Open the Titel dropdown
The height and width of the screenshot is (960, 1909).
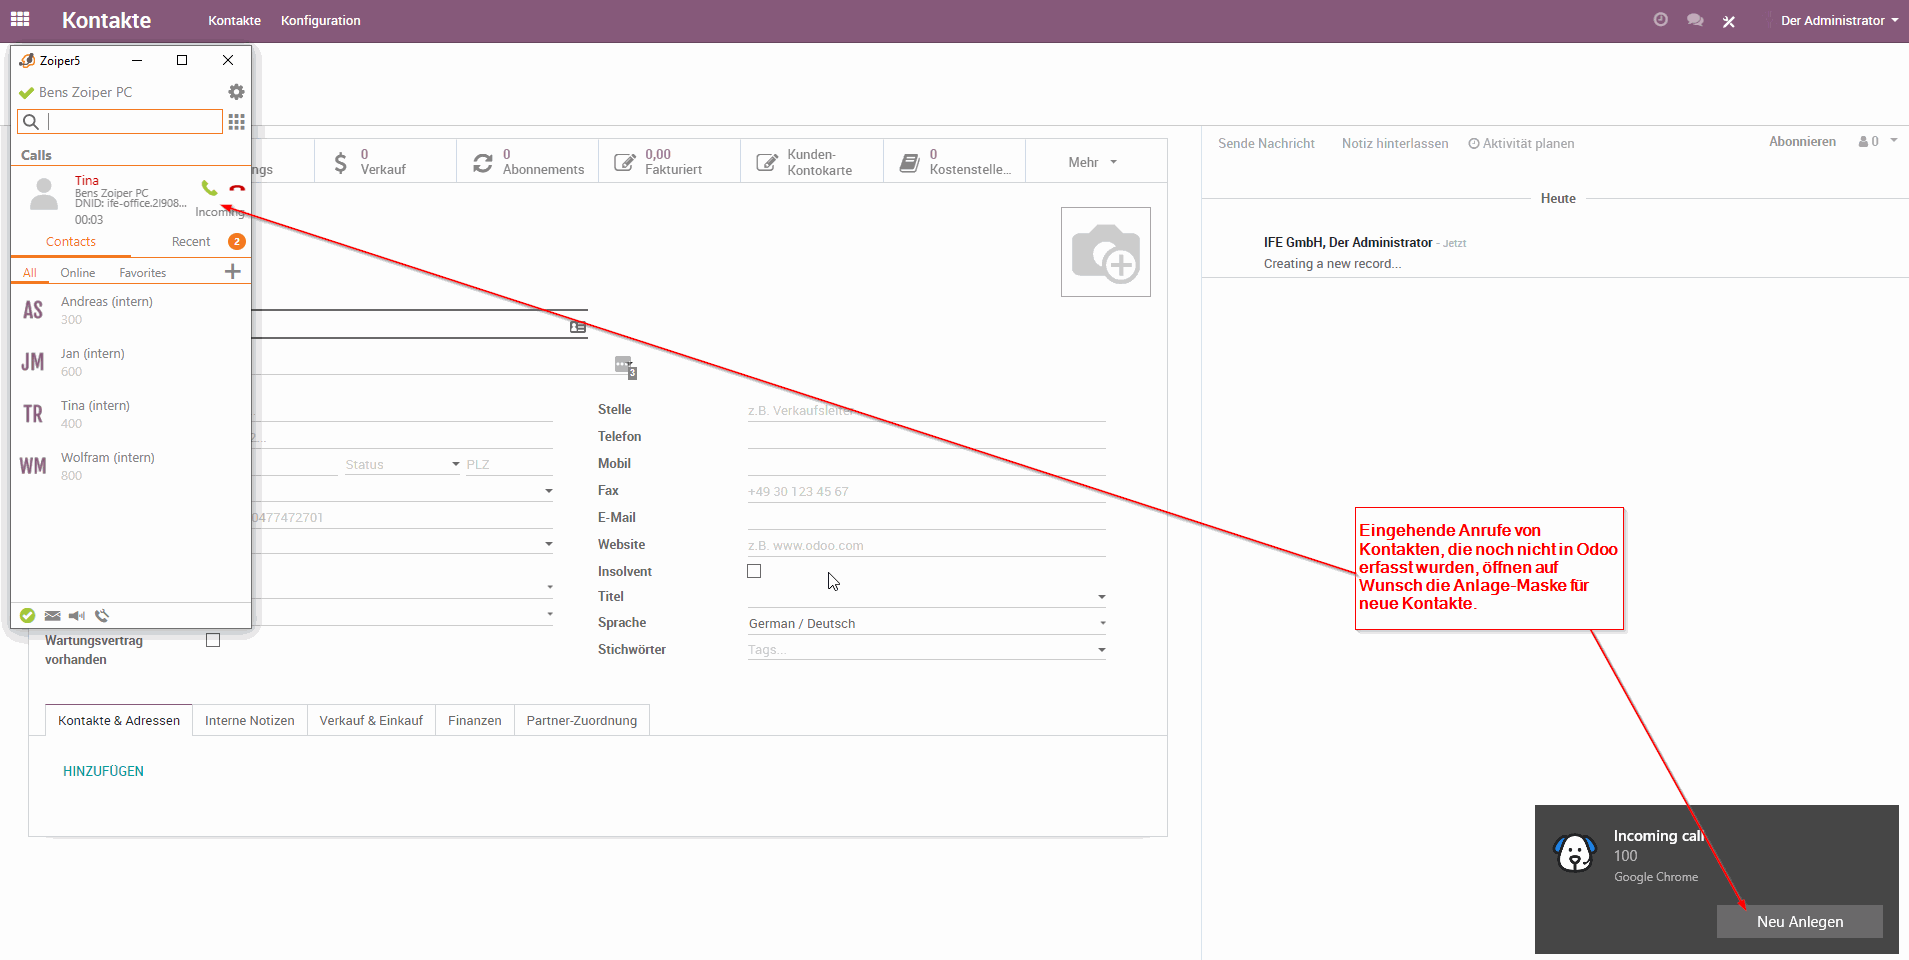click(925, 597)
